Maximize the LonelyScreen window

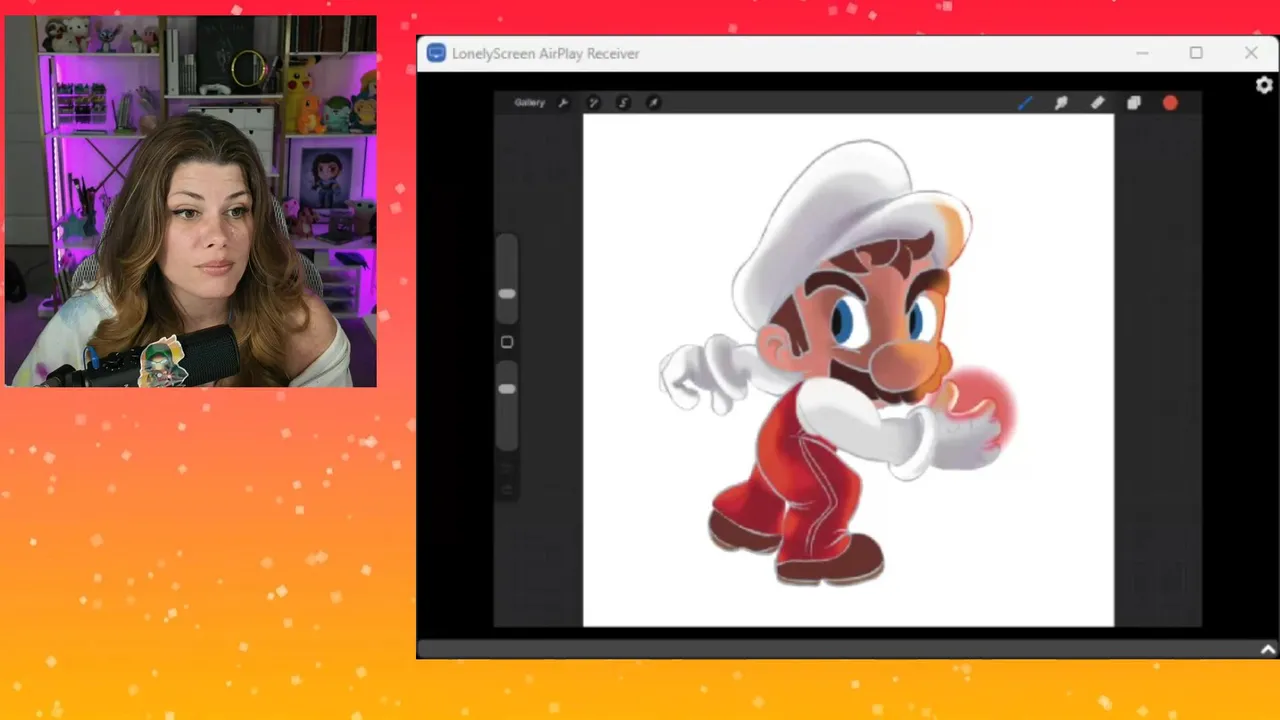(x=1196, y=53)
